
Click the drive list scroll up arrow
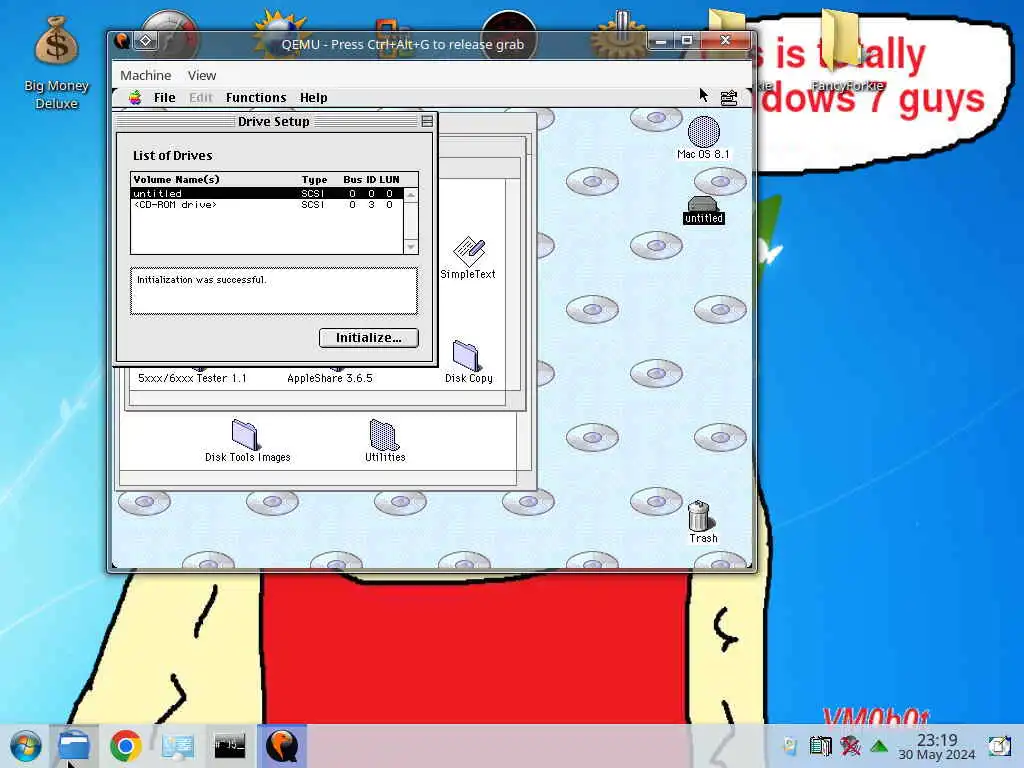[411, 195]
